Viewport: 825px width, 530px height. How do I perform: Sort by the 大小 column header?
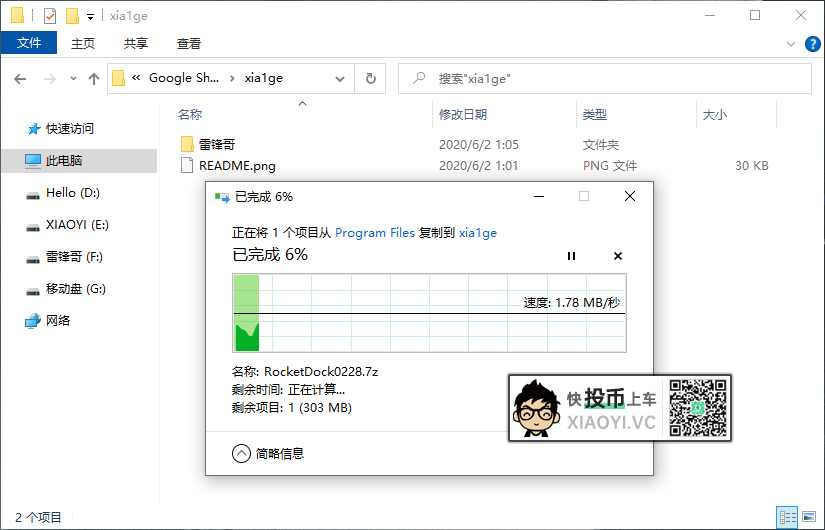(715, 114)
